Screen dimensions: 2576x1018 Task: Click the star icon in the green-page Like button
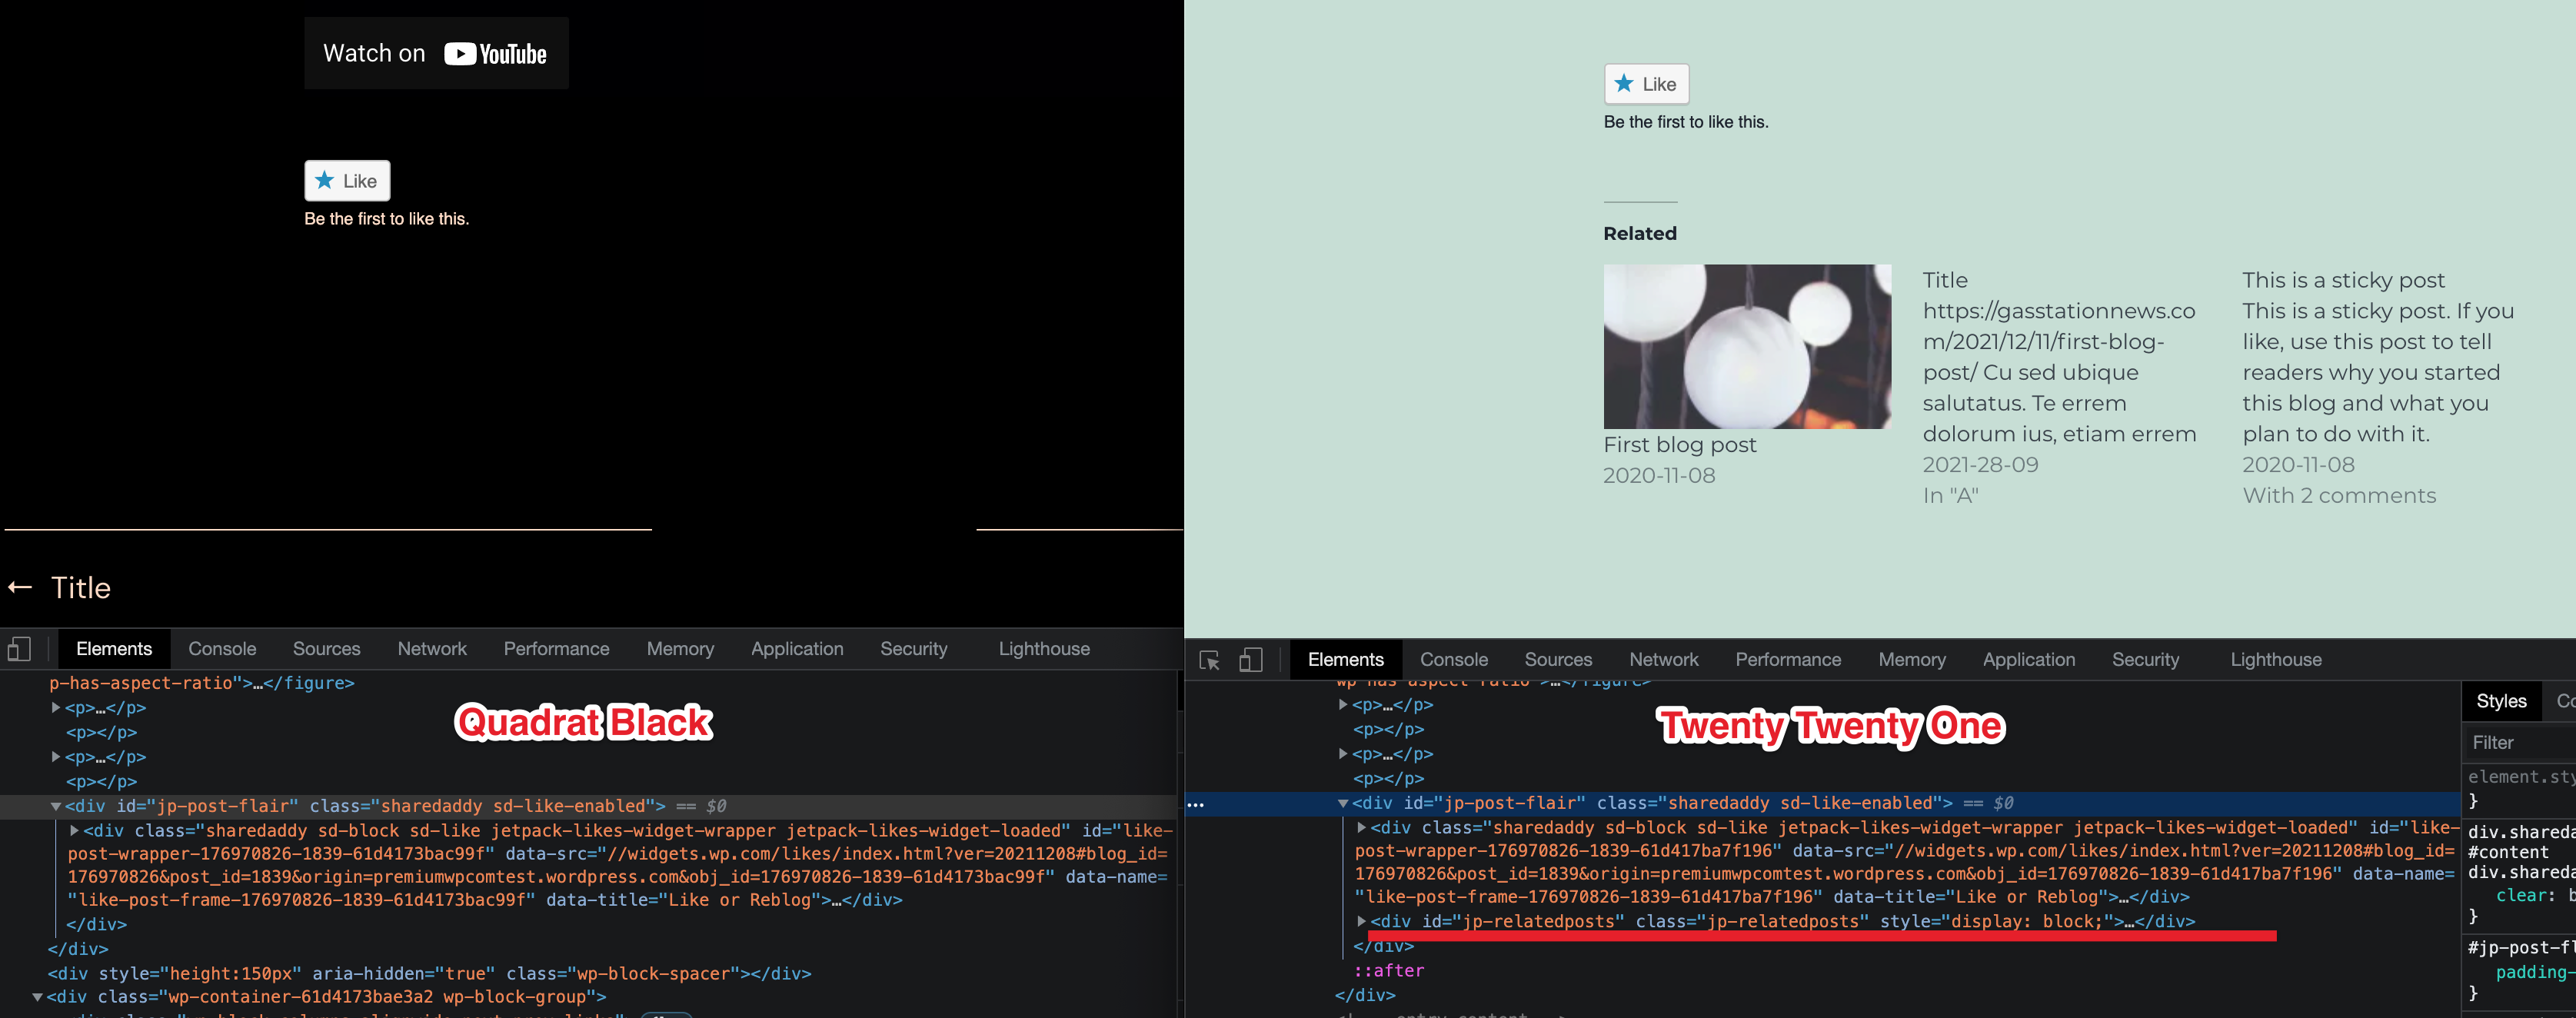pos(1625,84)
